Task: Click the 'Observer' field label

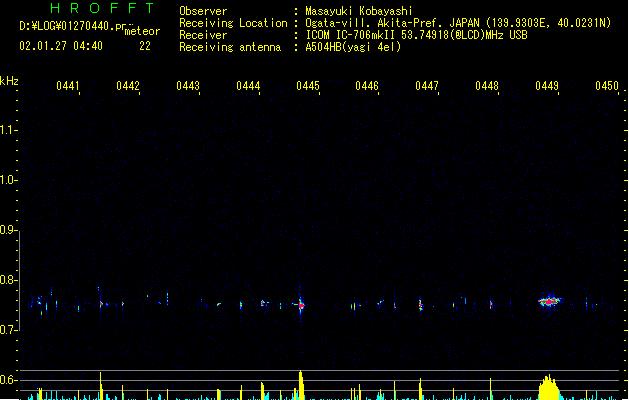Action: [x=203, y=11]
